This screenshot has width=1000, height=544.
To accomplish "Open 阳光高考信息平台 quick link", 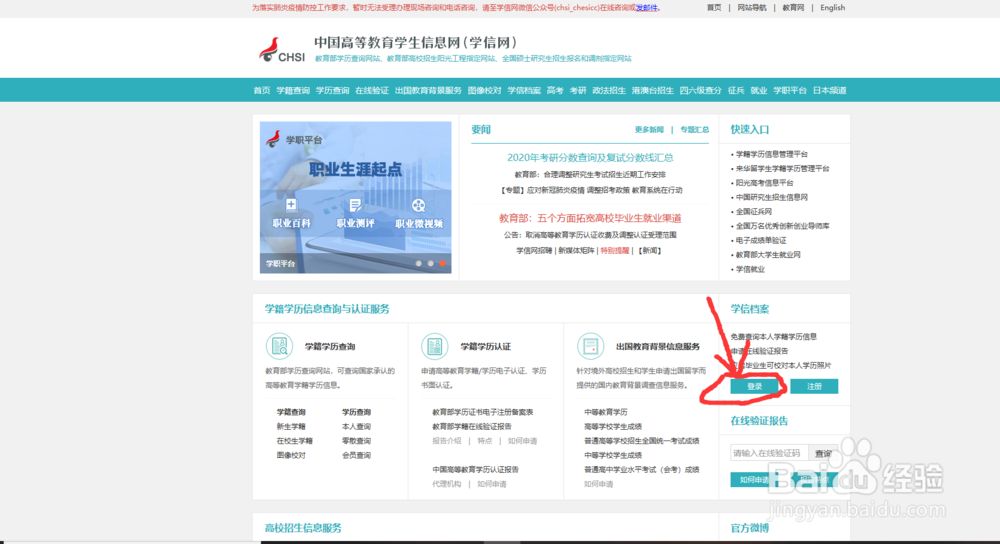I will pos(765,183).
